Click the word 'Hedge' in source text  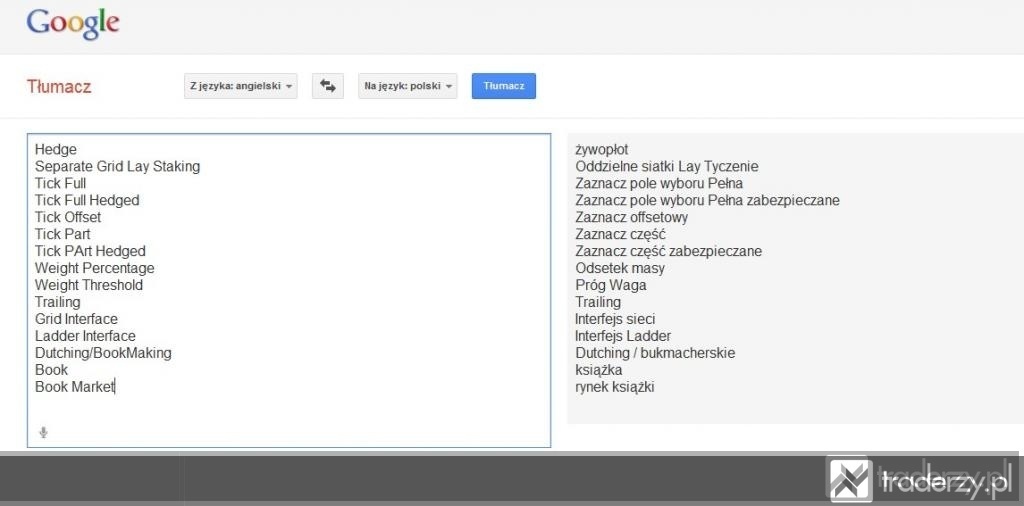56,150
